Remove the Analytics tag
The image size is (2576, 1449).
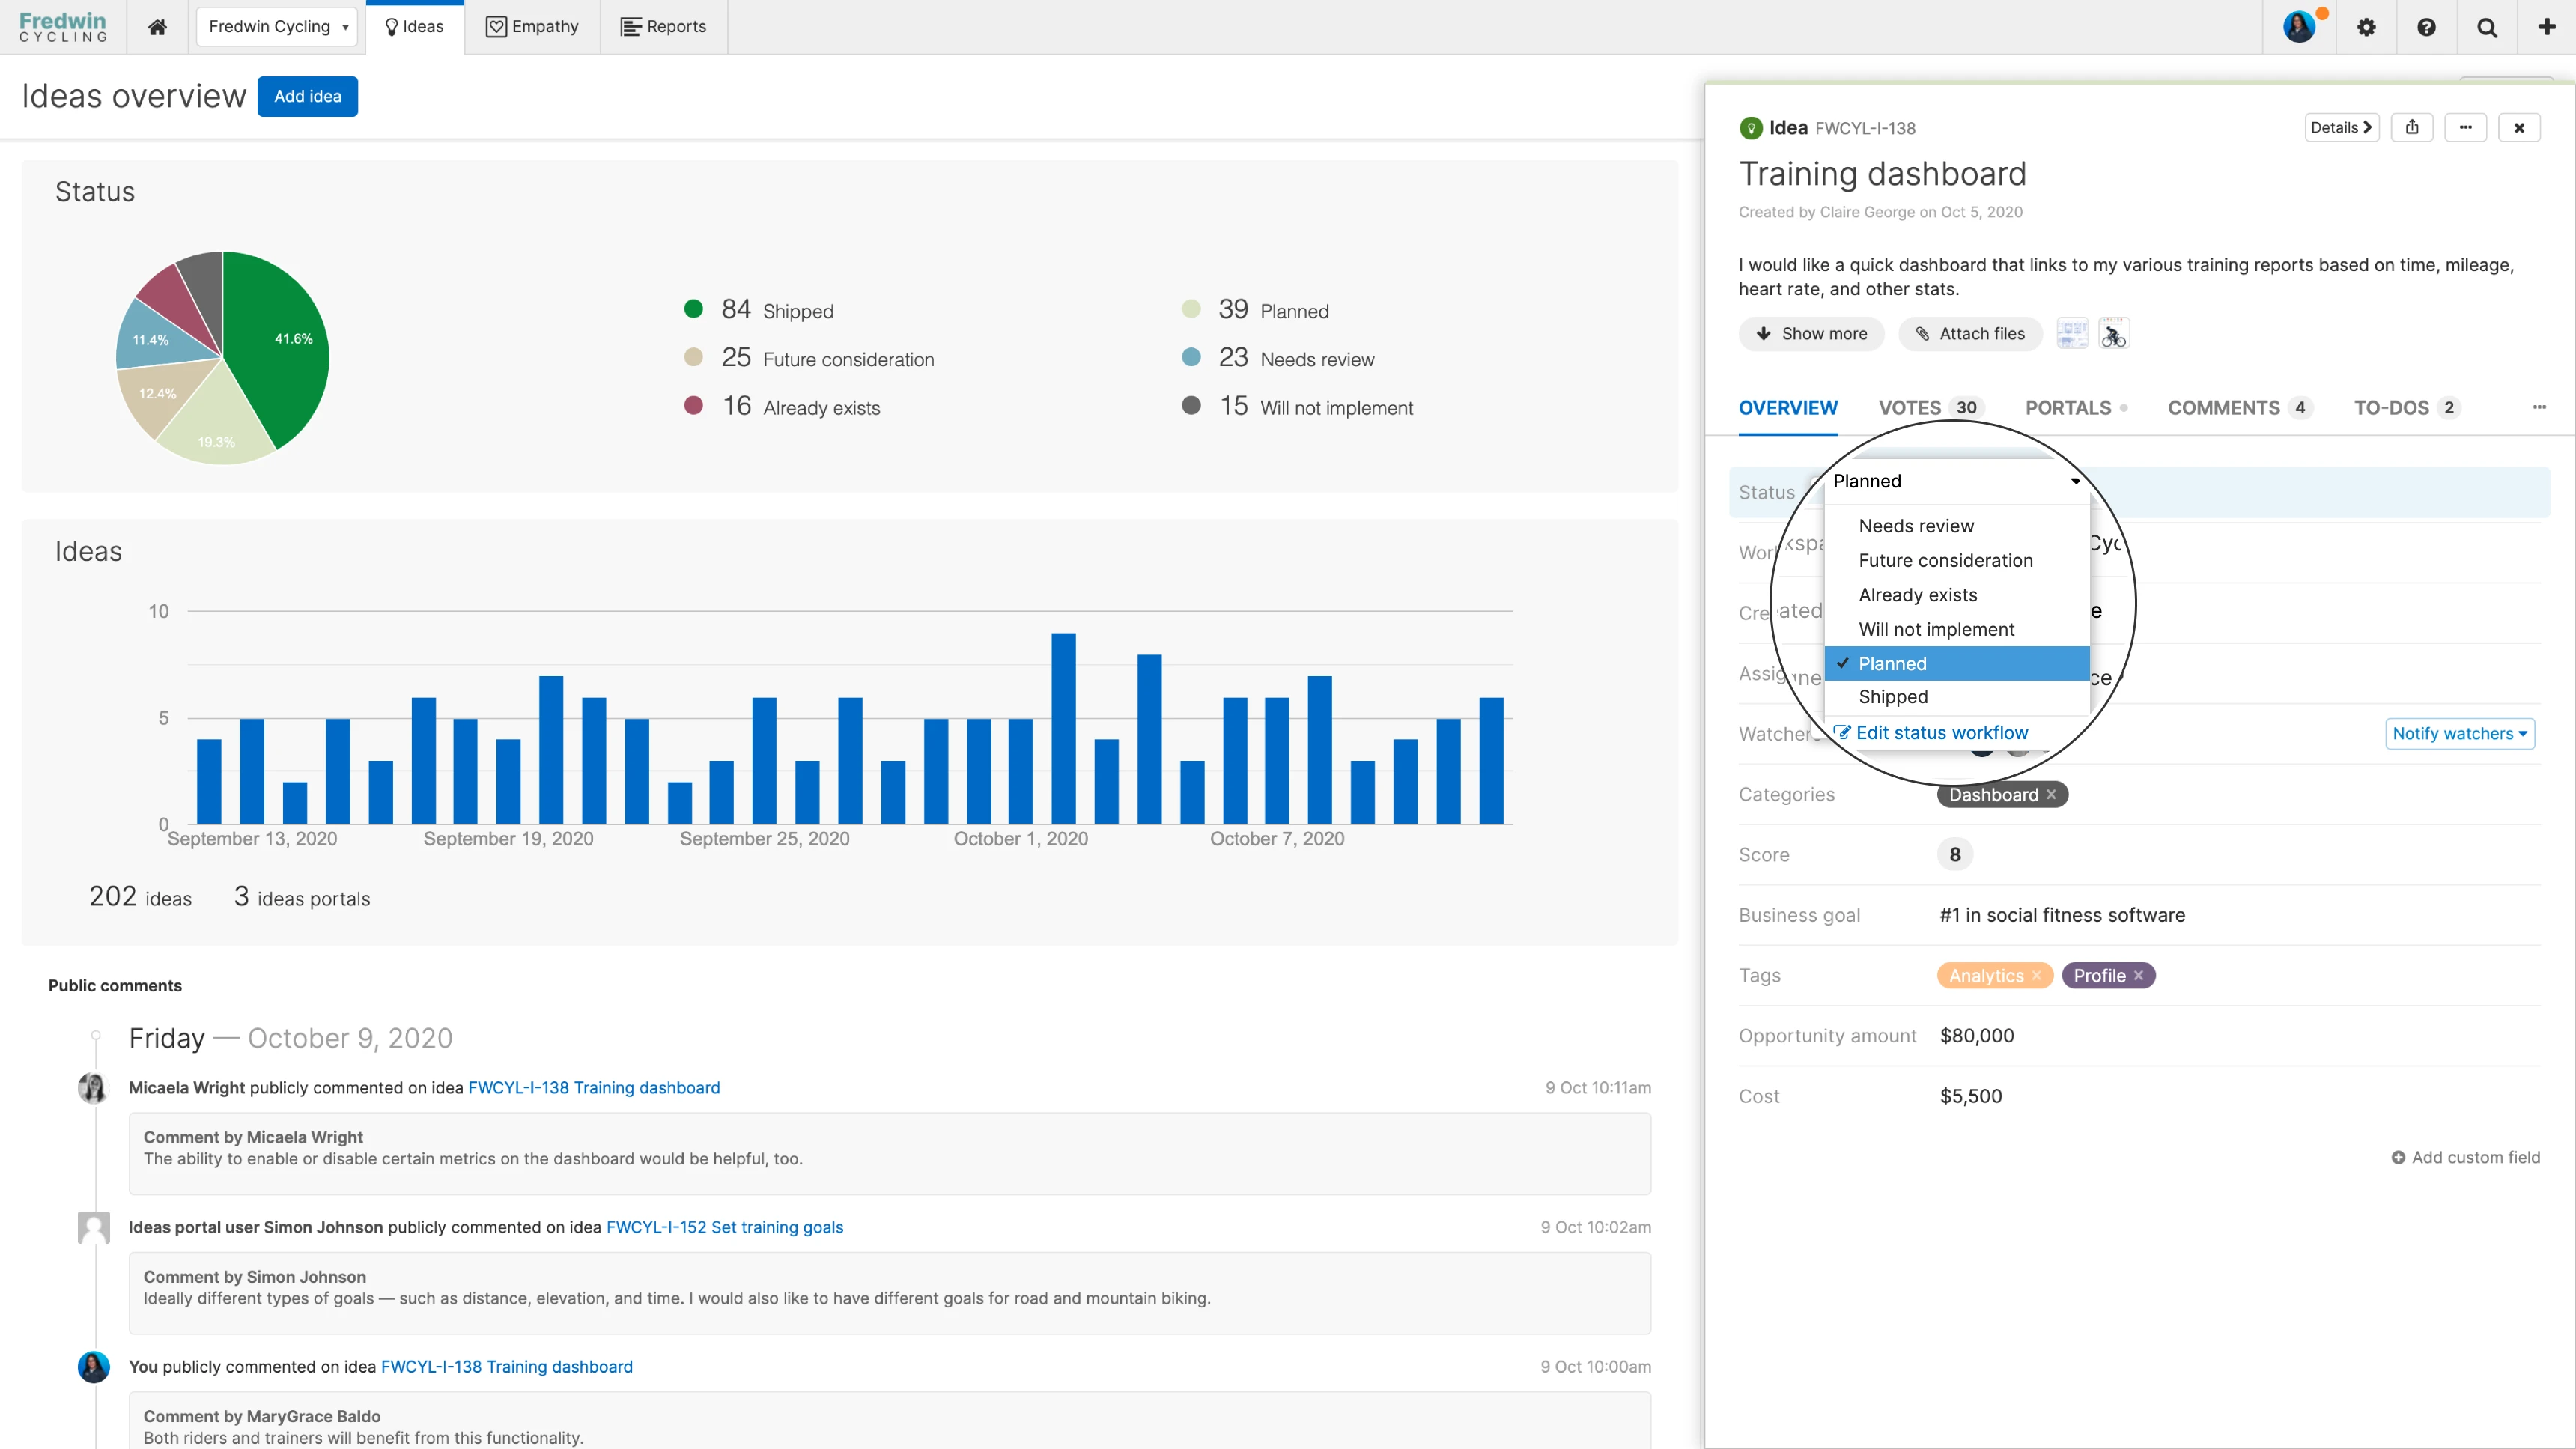tap(2037, 975)
